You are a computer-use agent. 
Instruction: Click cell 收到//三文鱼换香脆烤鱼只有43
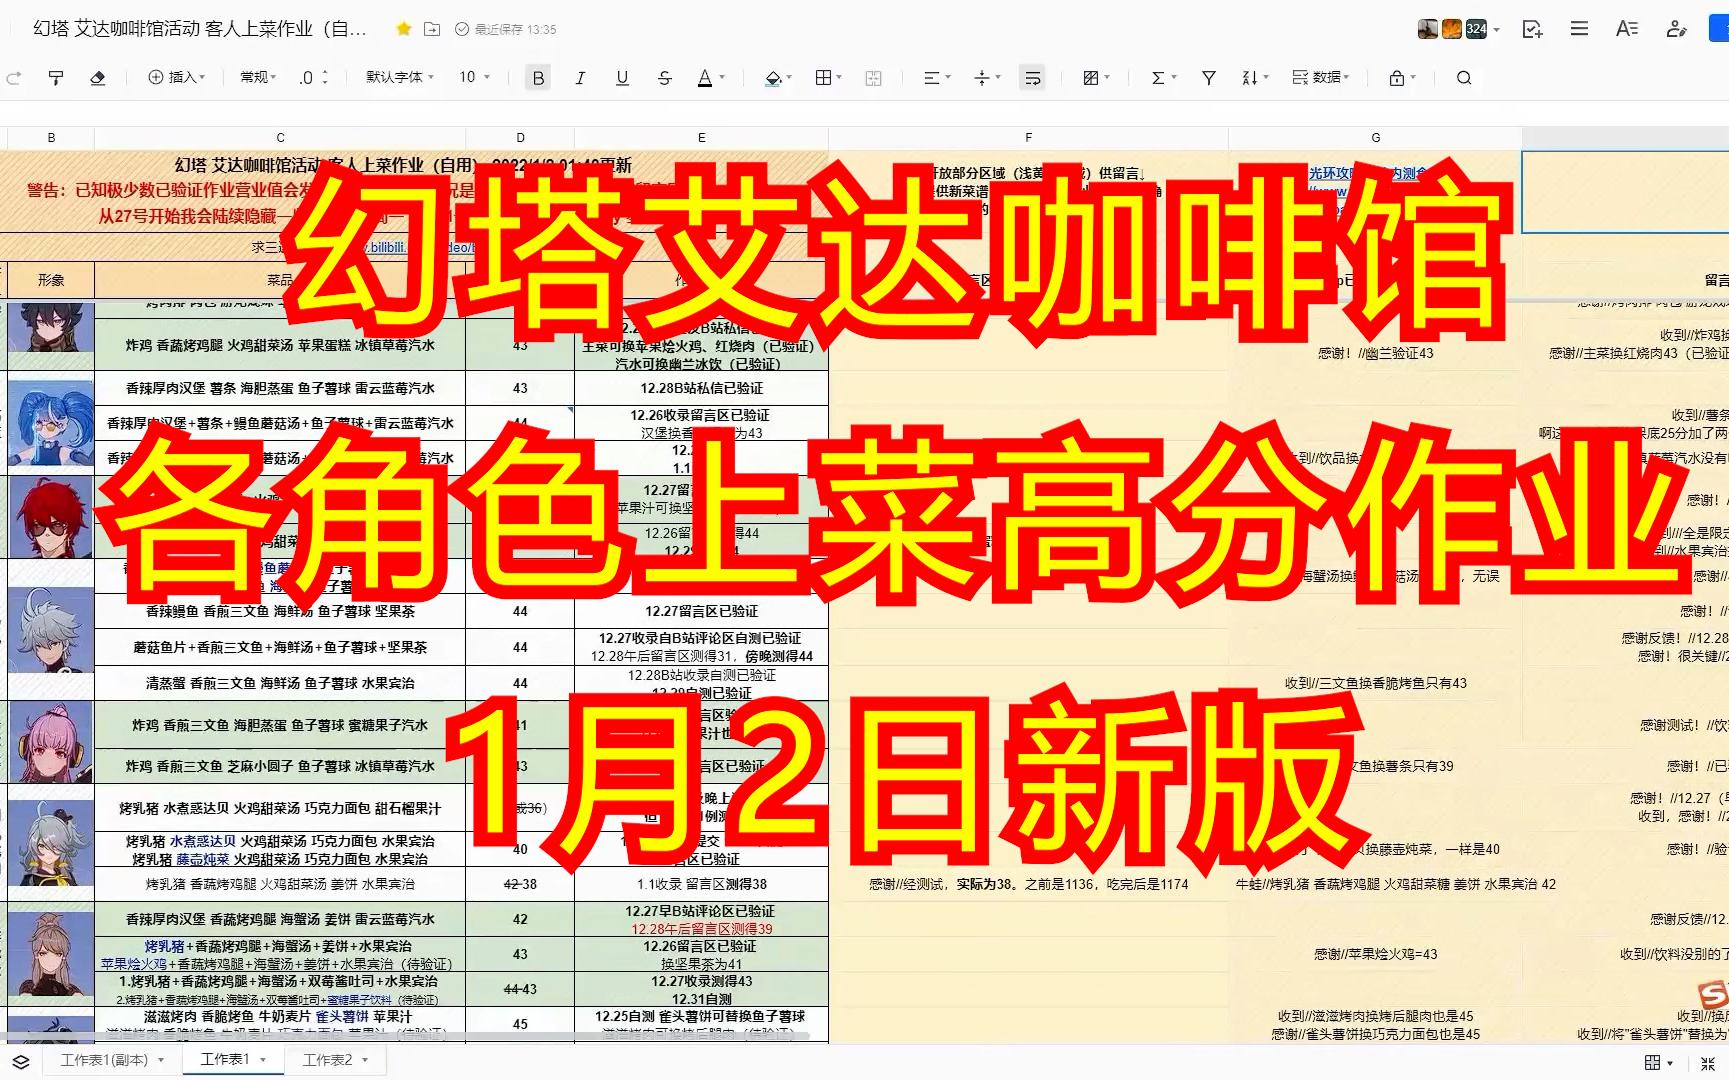(1375, 684)
